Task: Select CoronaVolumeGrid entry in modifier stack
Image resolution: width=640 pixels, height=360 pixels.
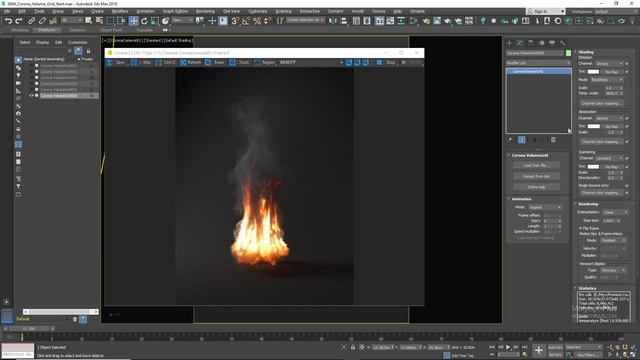Action: pos(538,71)
